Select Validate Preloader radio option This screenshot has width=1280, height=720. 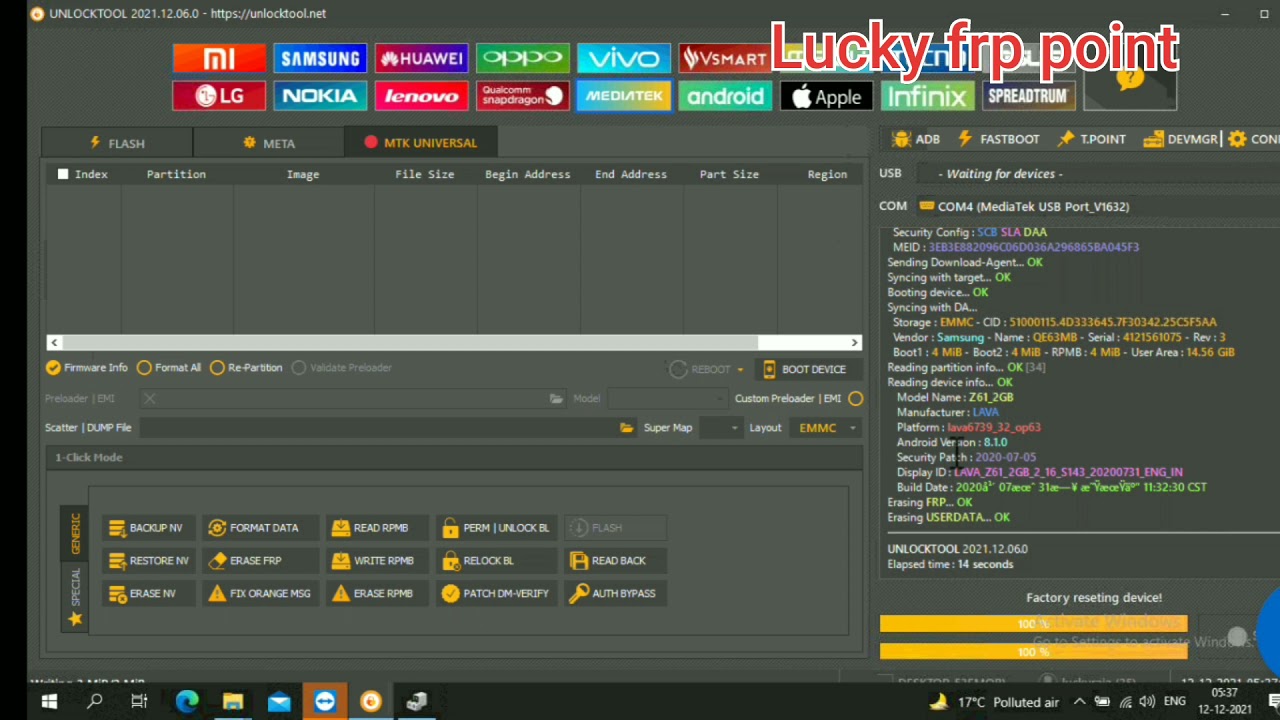pyautogui.click(x=342, y=368)
